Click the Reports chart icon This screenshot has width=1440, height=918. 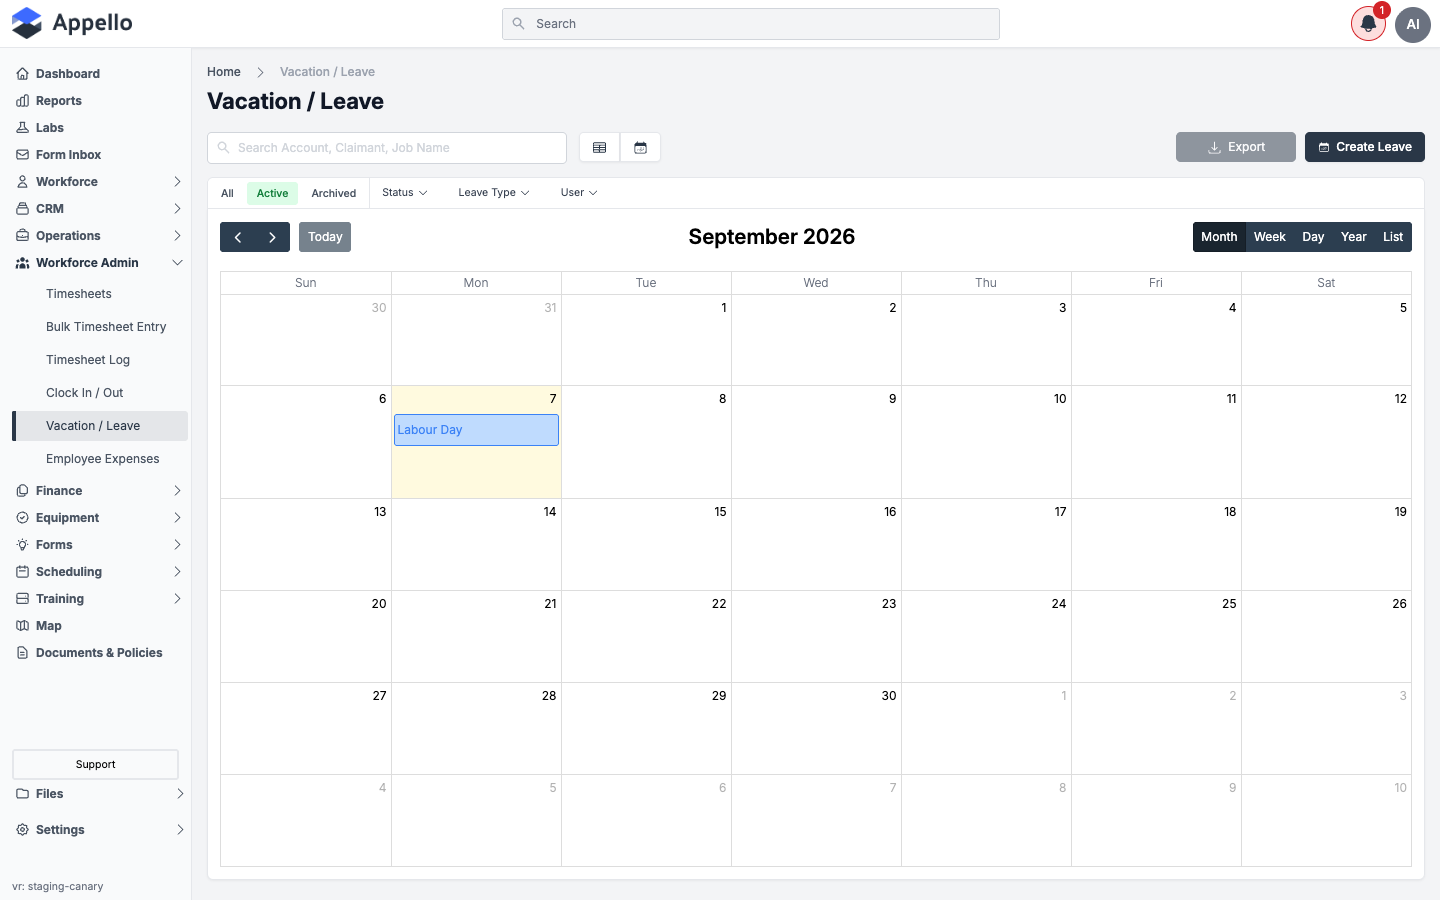point(22,101)
